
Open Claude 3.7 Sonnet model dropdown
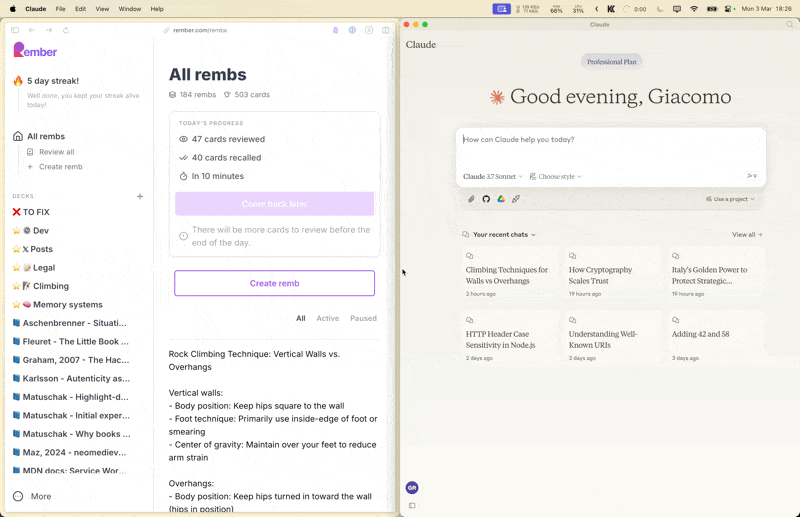[492, 177]
